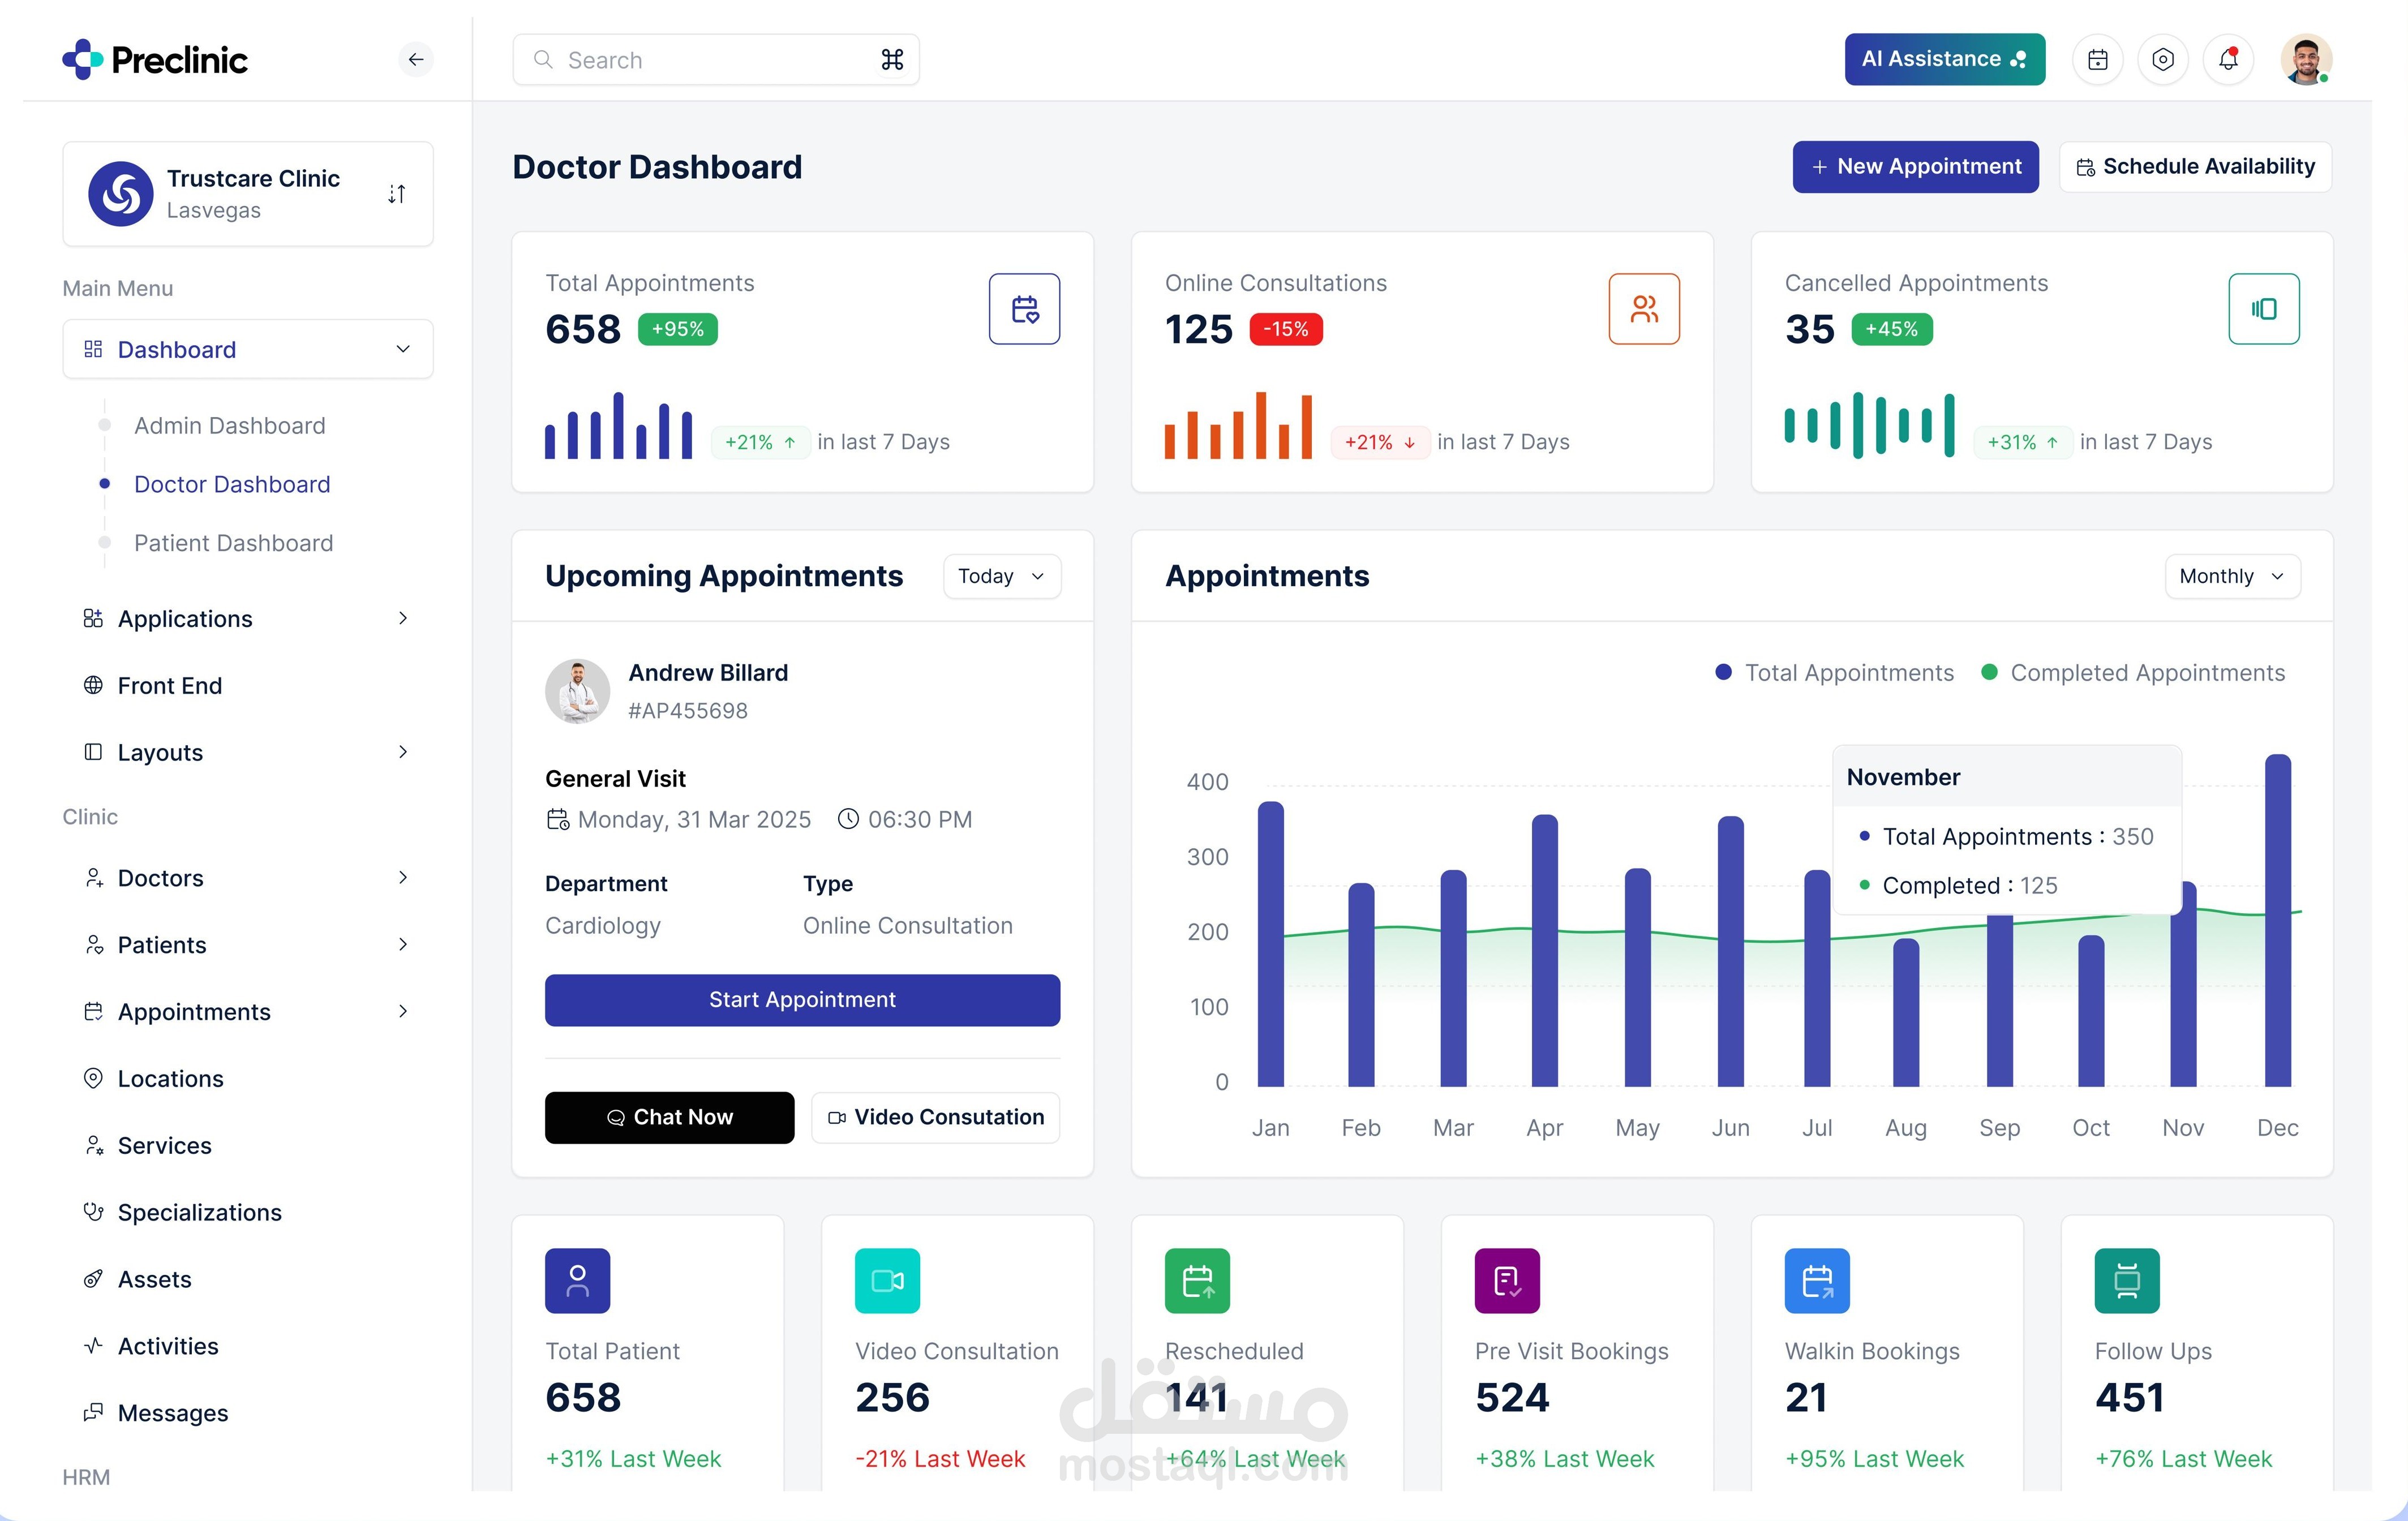2408x1521 pixels.
Task: Click Start Appointment button
Action: pos(802,1000)
